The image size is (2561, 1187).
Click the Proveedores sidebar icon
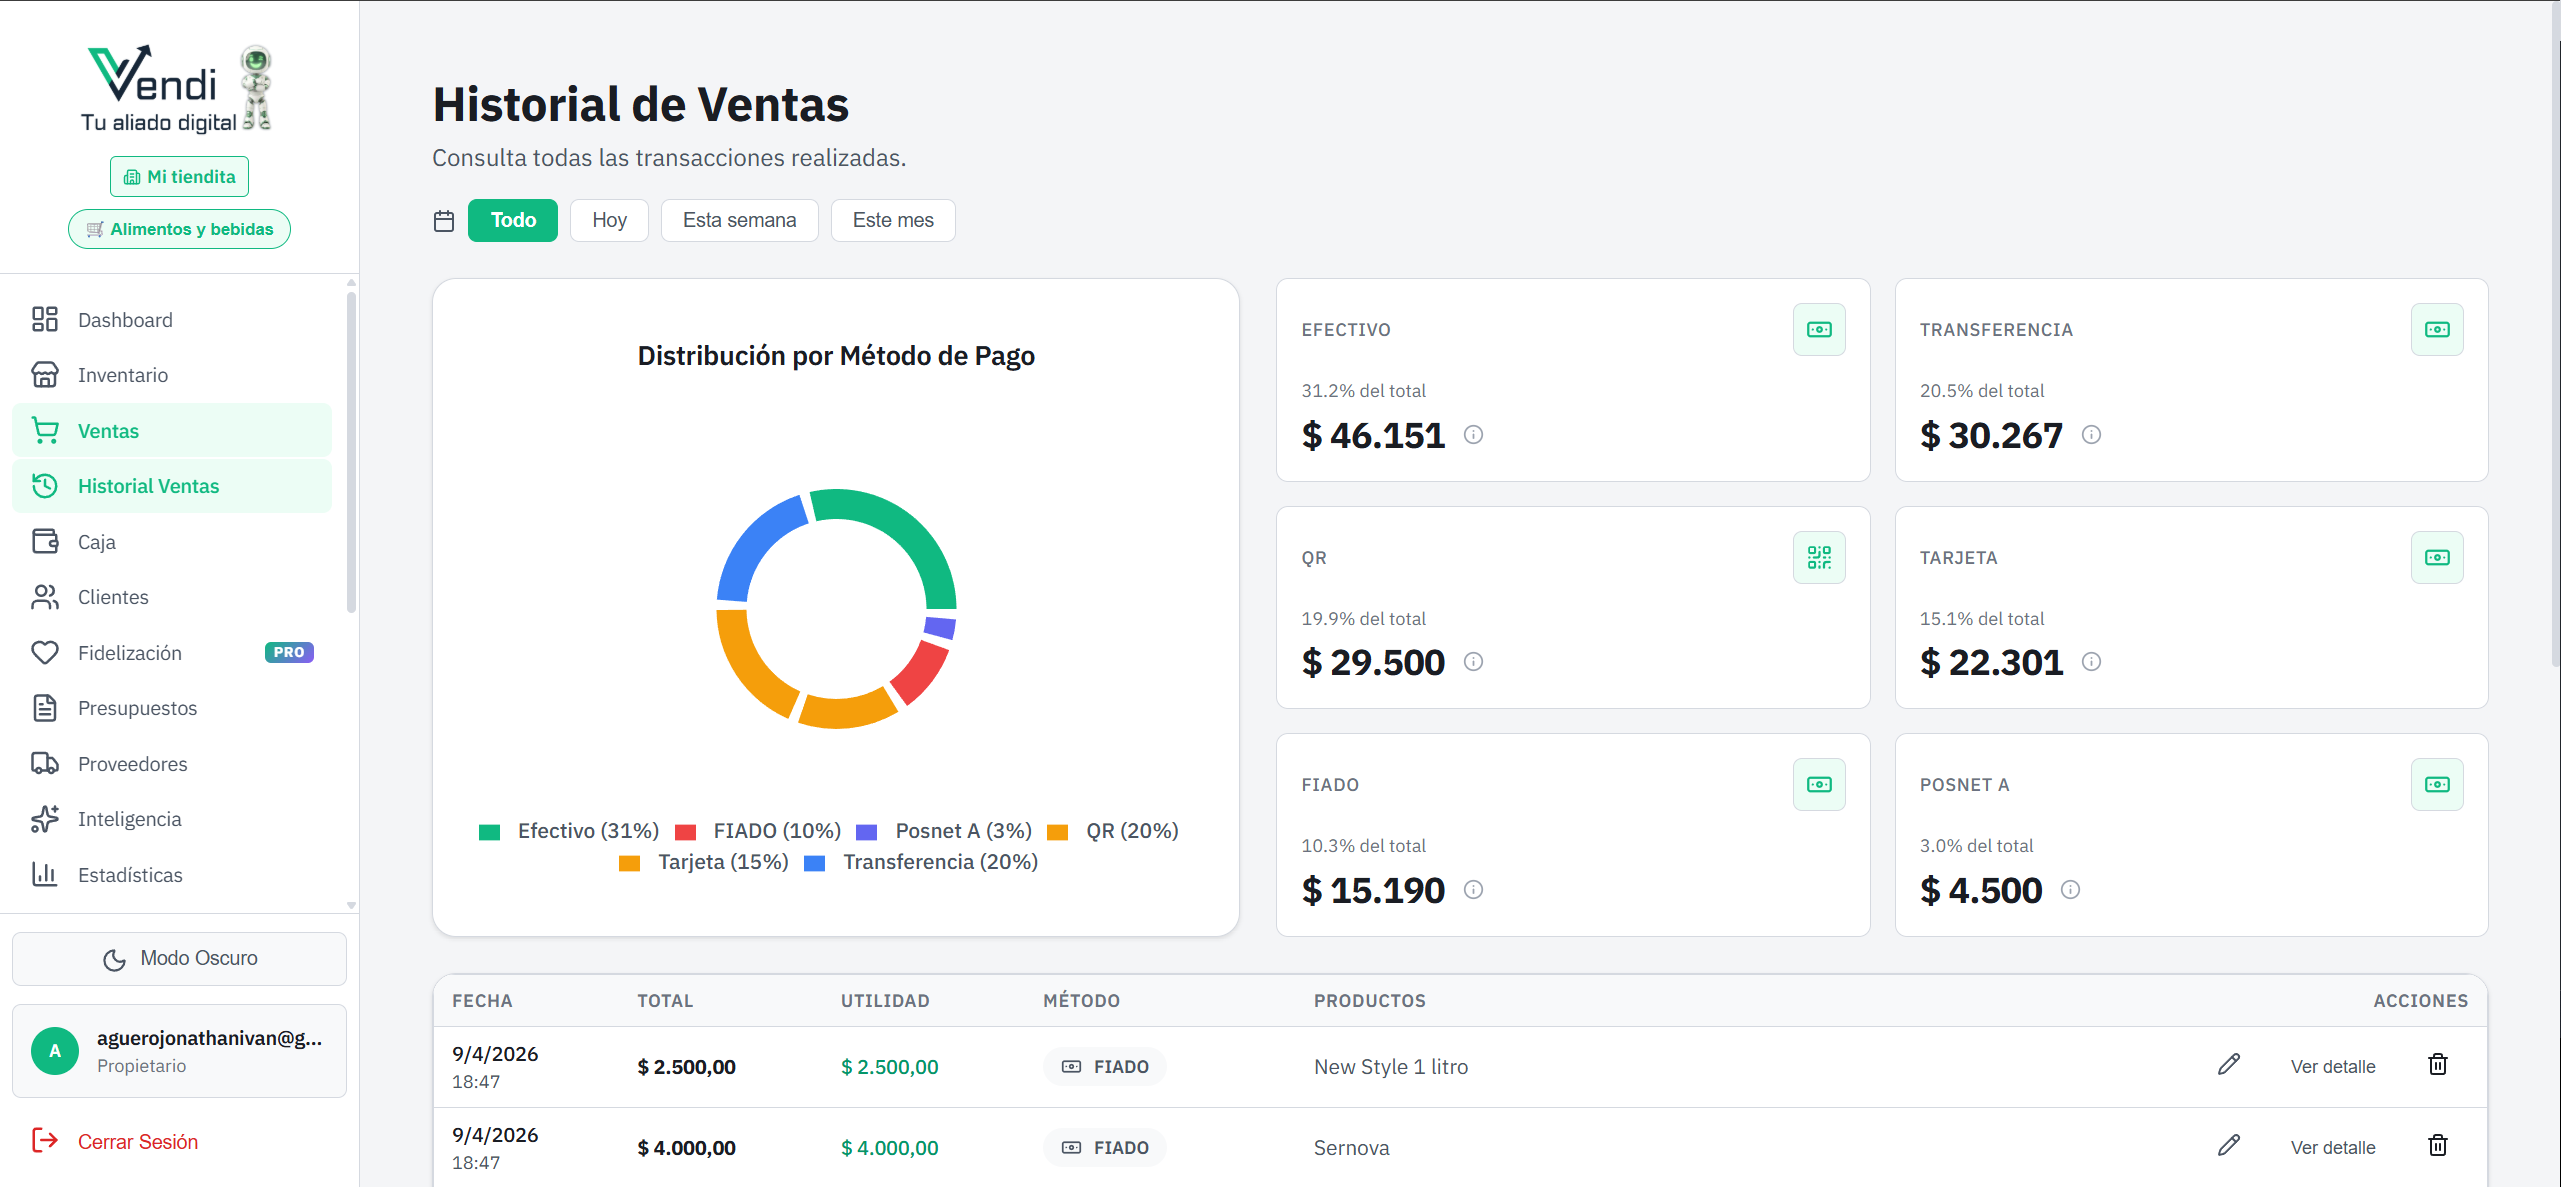click(45, 763)
